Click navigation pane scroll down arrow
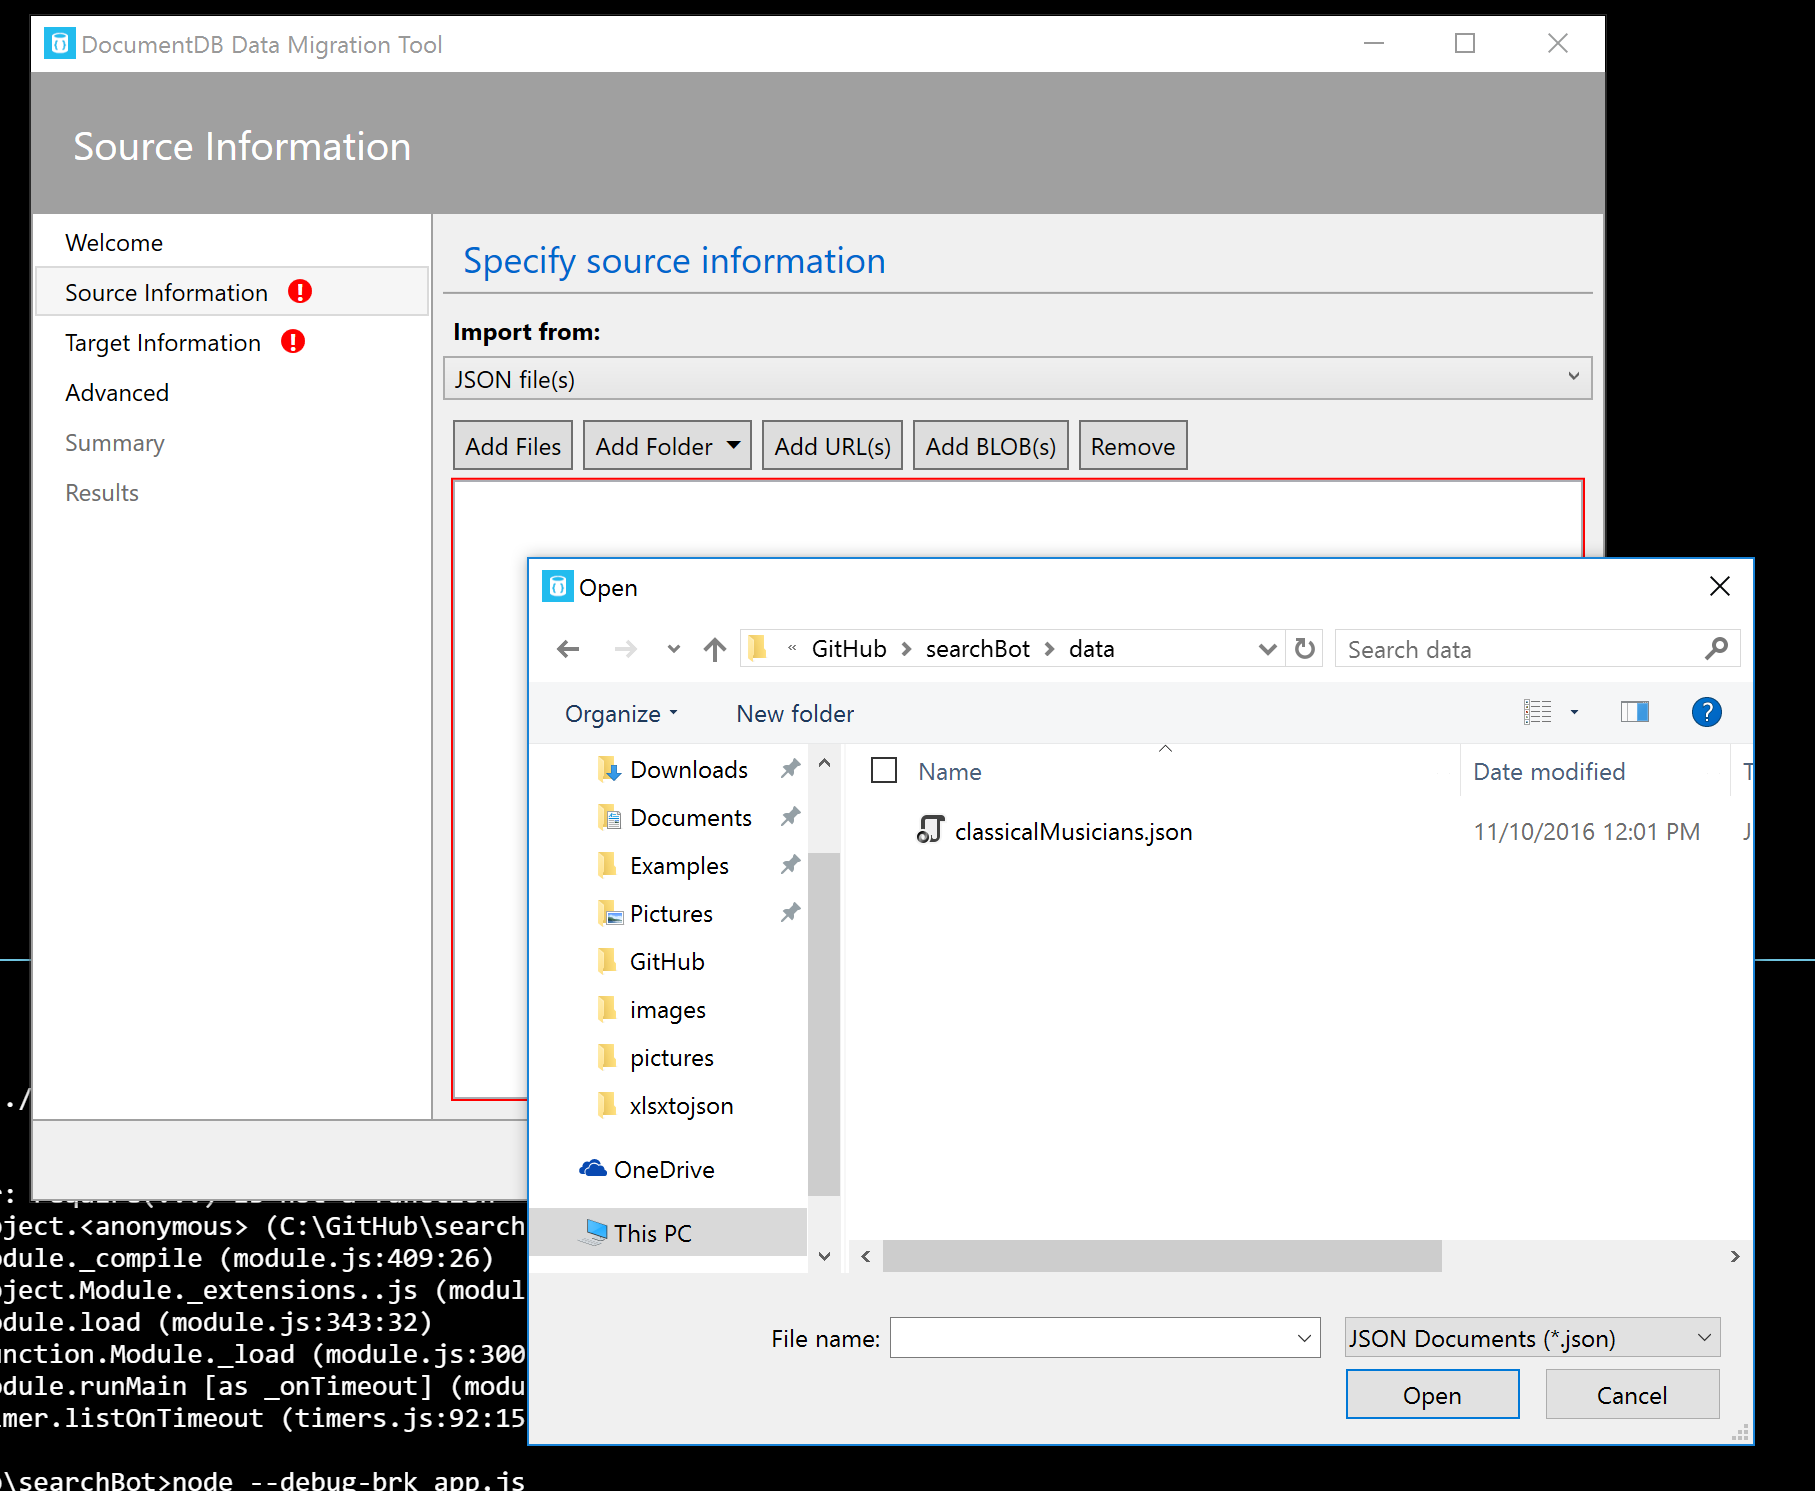Image resolution: width=1815 pixels, height=1491 pixels. click(824, 1256)
